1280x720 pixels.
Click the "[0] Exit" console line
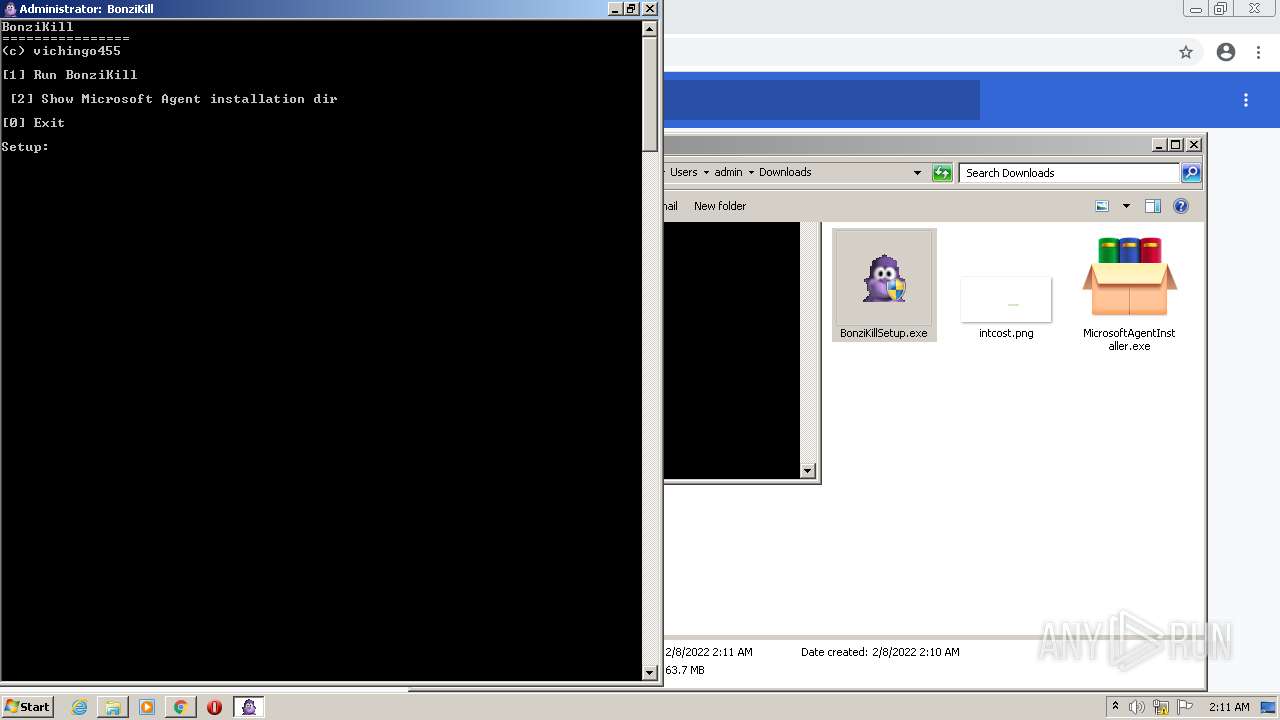coord(34,123)
